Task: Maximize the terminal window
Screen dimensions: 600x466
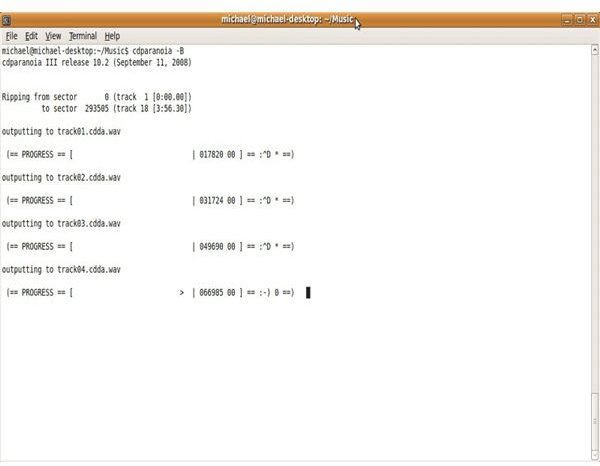Action: tap(580, 20)
